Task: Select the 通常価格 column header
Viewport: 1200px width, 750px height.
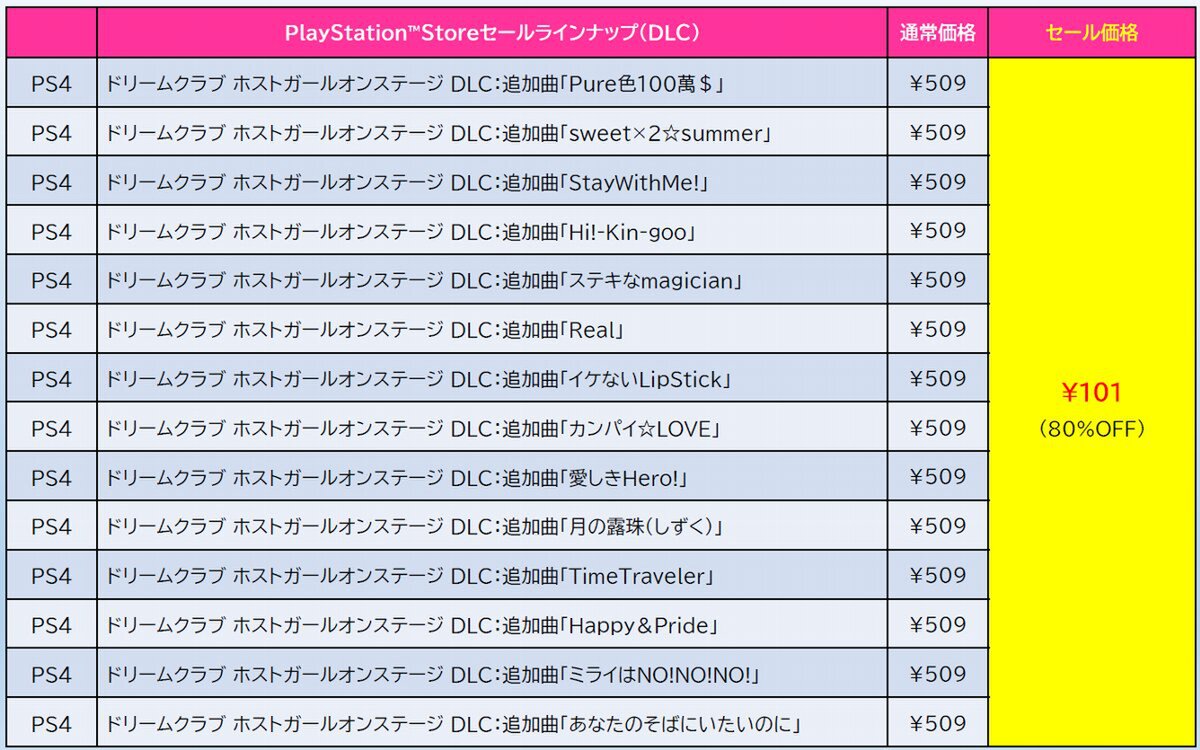Action: pos(937,33)
